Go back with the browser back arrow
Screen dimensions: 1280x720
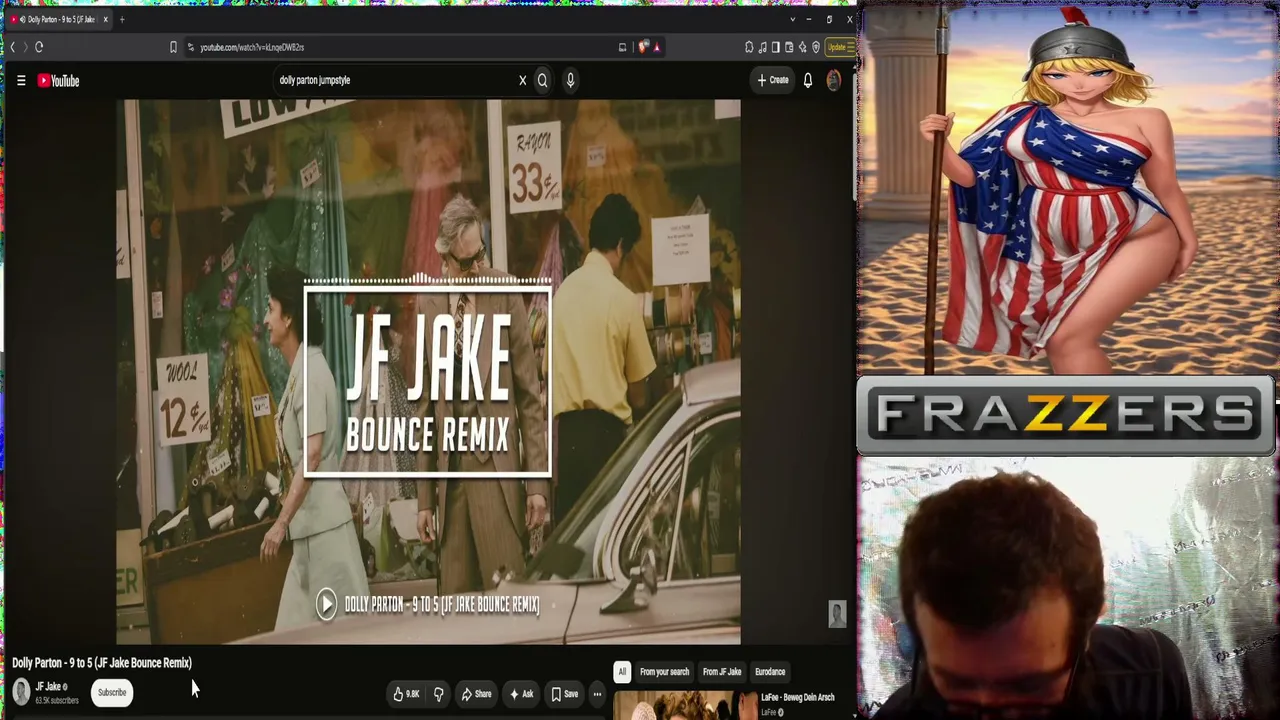coord(12,47)
